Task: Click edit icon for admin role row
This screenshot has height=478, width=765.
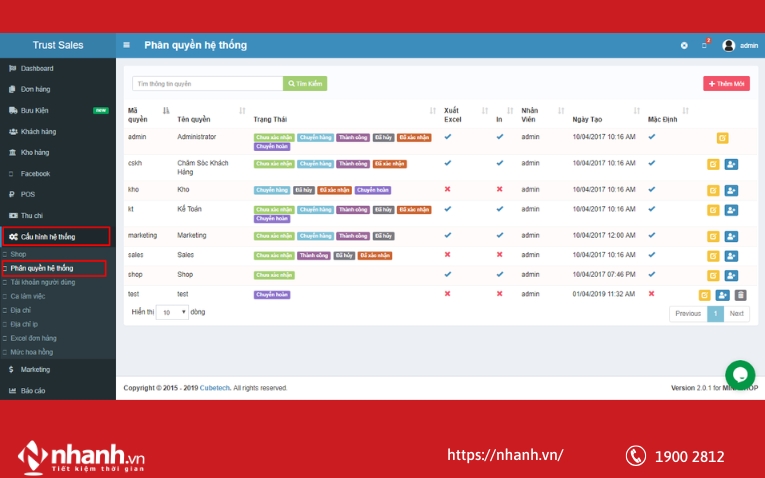Action: (722, 138)
